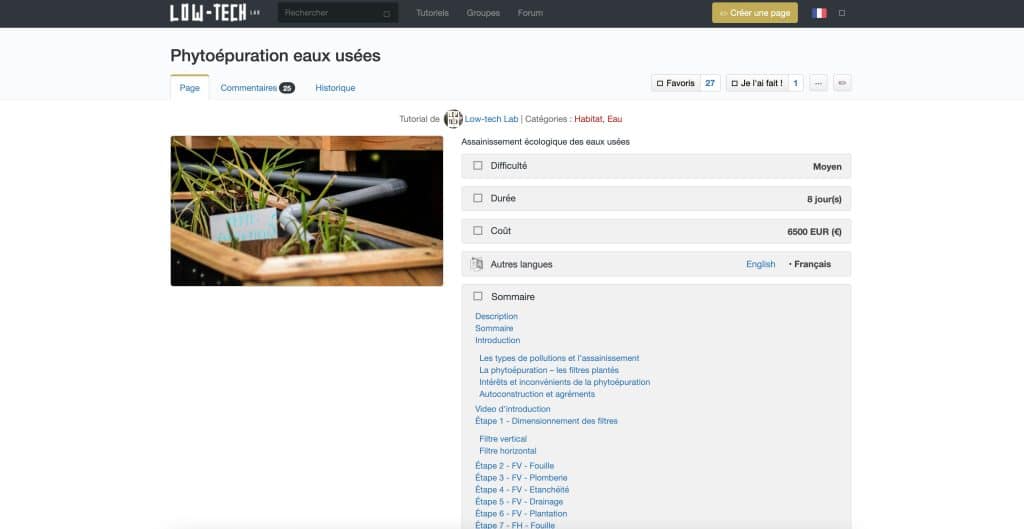Click the Créer une page button
This screenshot has width=1024, height=529.
point(754,13)
